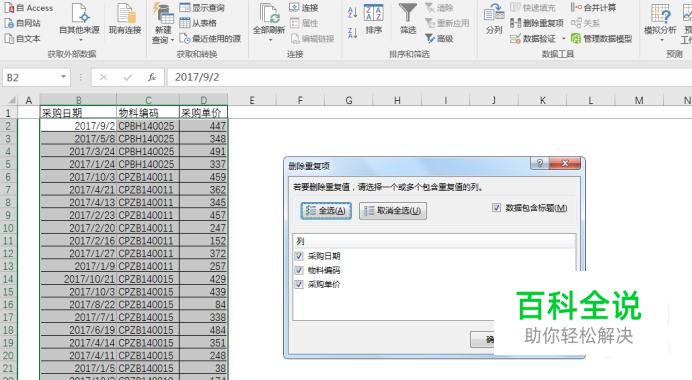Click cell with price 491
692x380 pixels.
click(203, 151)
